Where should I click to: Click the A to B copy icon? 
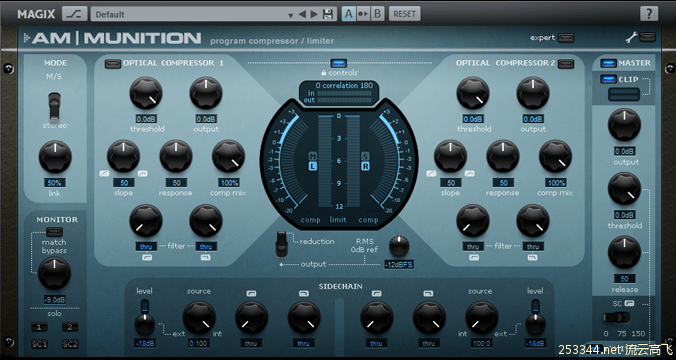pos(363,14)
